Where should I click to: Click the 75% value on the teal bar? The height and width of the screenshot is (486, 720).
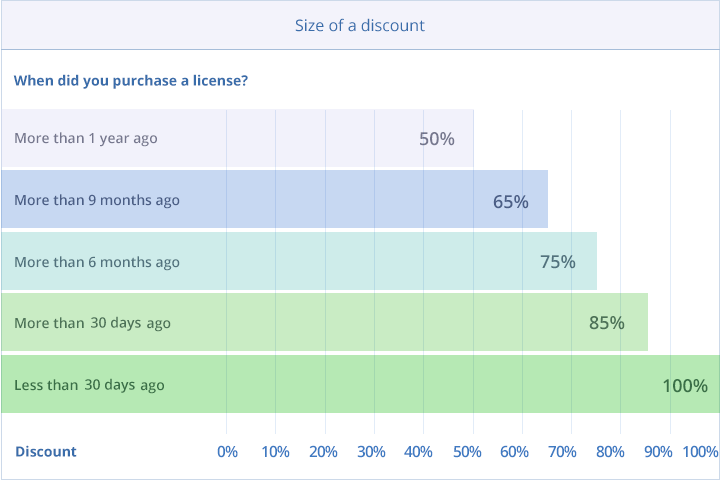pos(558,262)
